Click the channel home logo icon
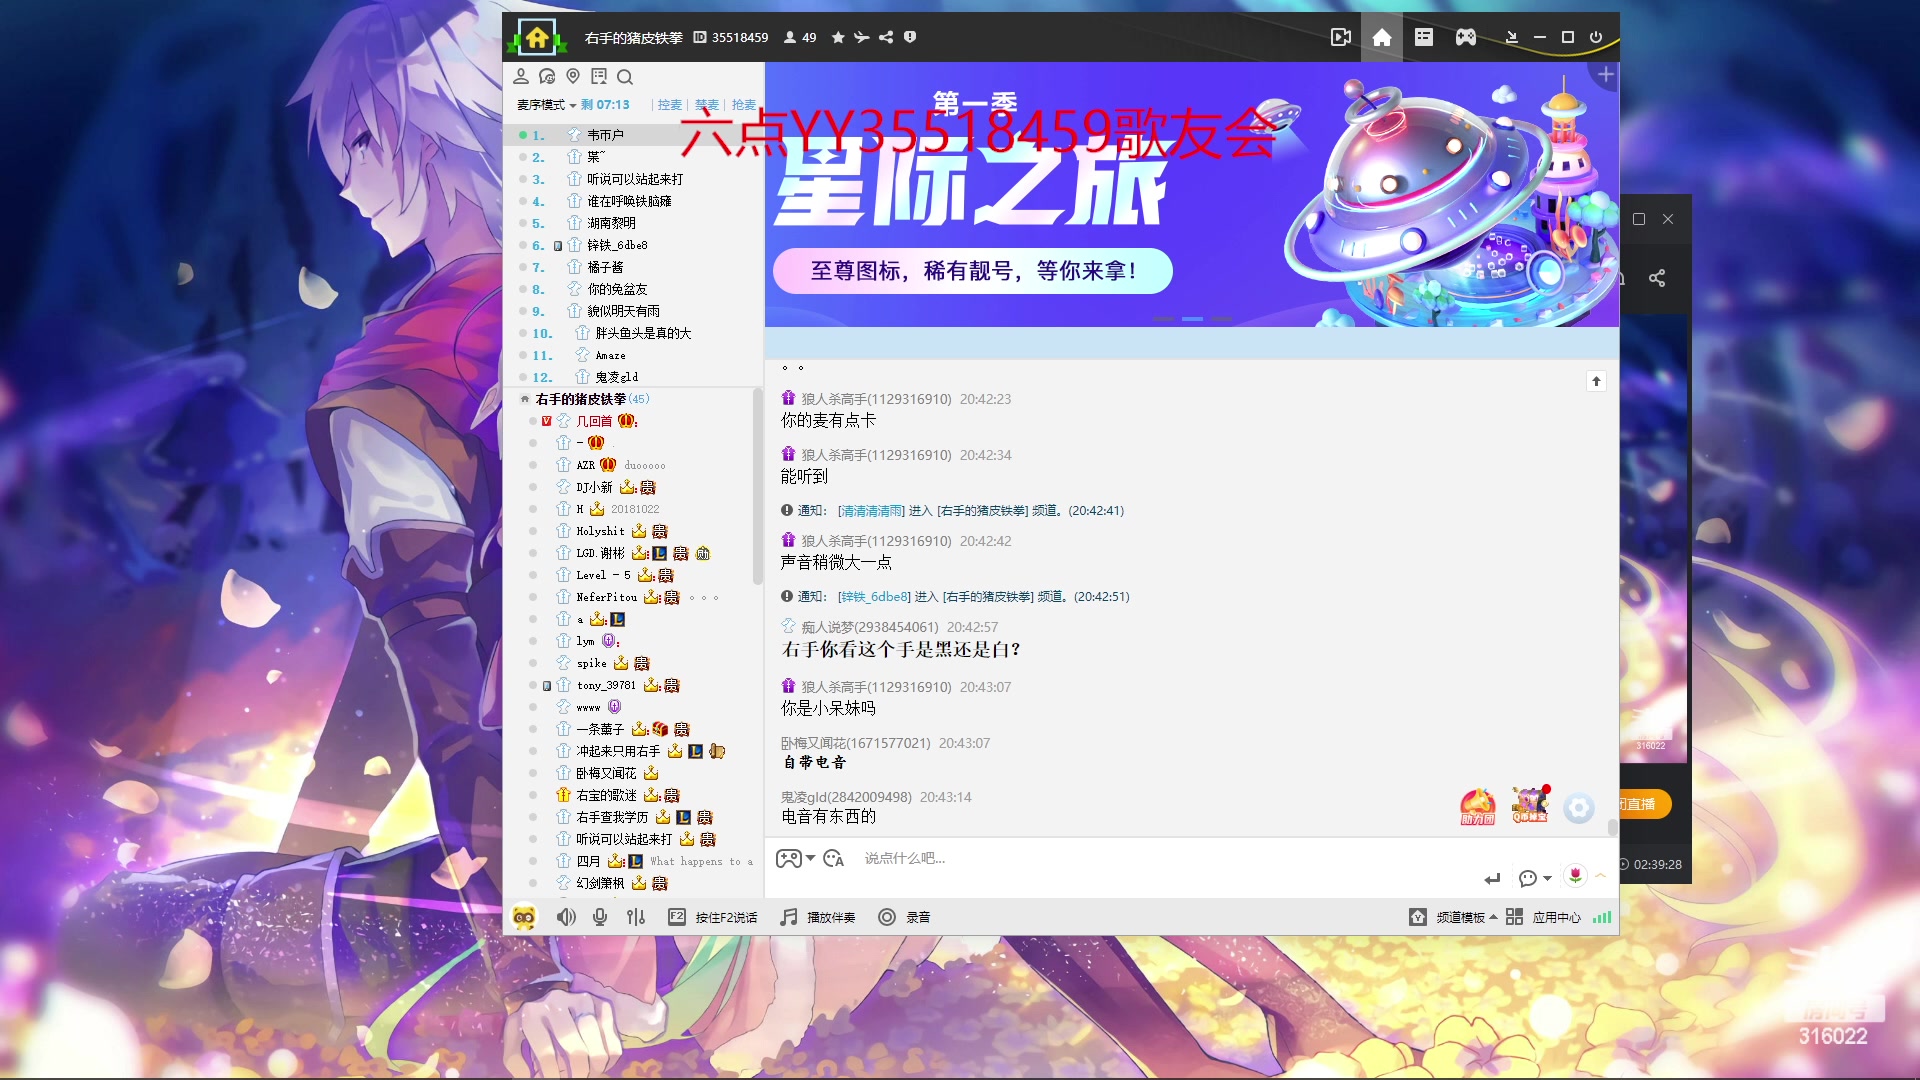 tap(537, 38)
